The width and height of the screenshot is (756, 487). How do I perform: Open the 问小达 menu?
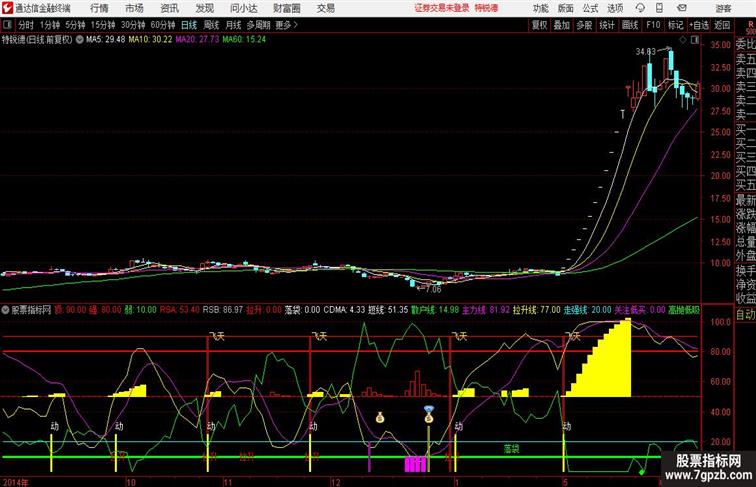pyautogui.click(x=243, y=8)
